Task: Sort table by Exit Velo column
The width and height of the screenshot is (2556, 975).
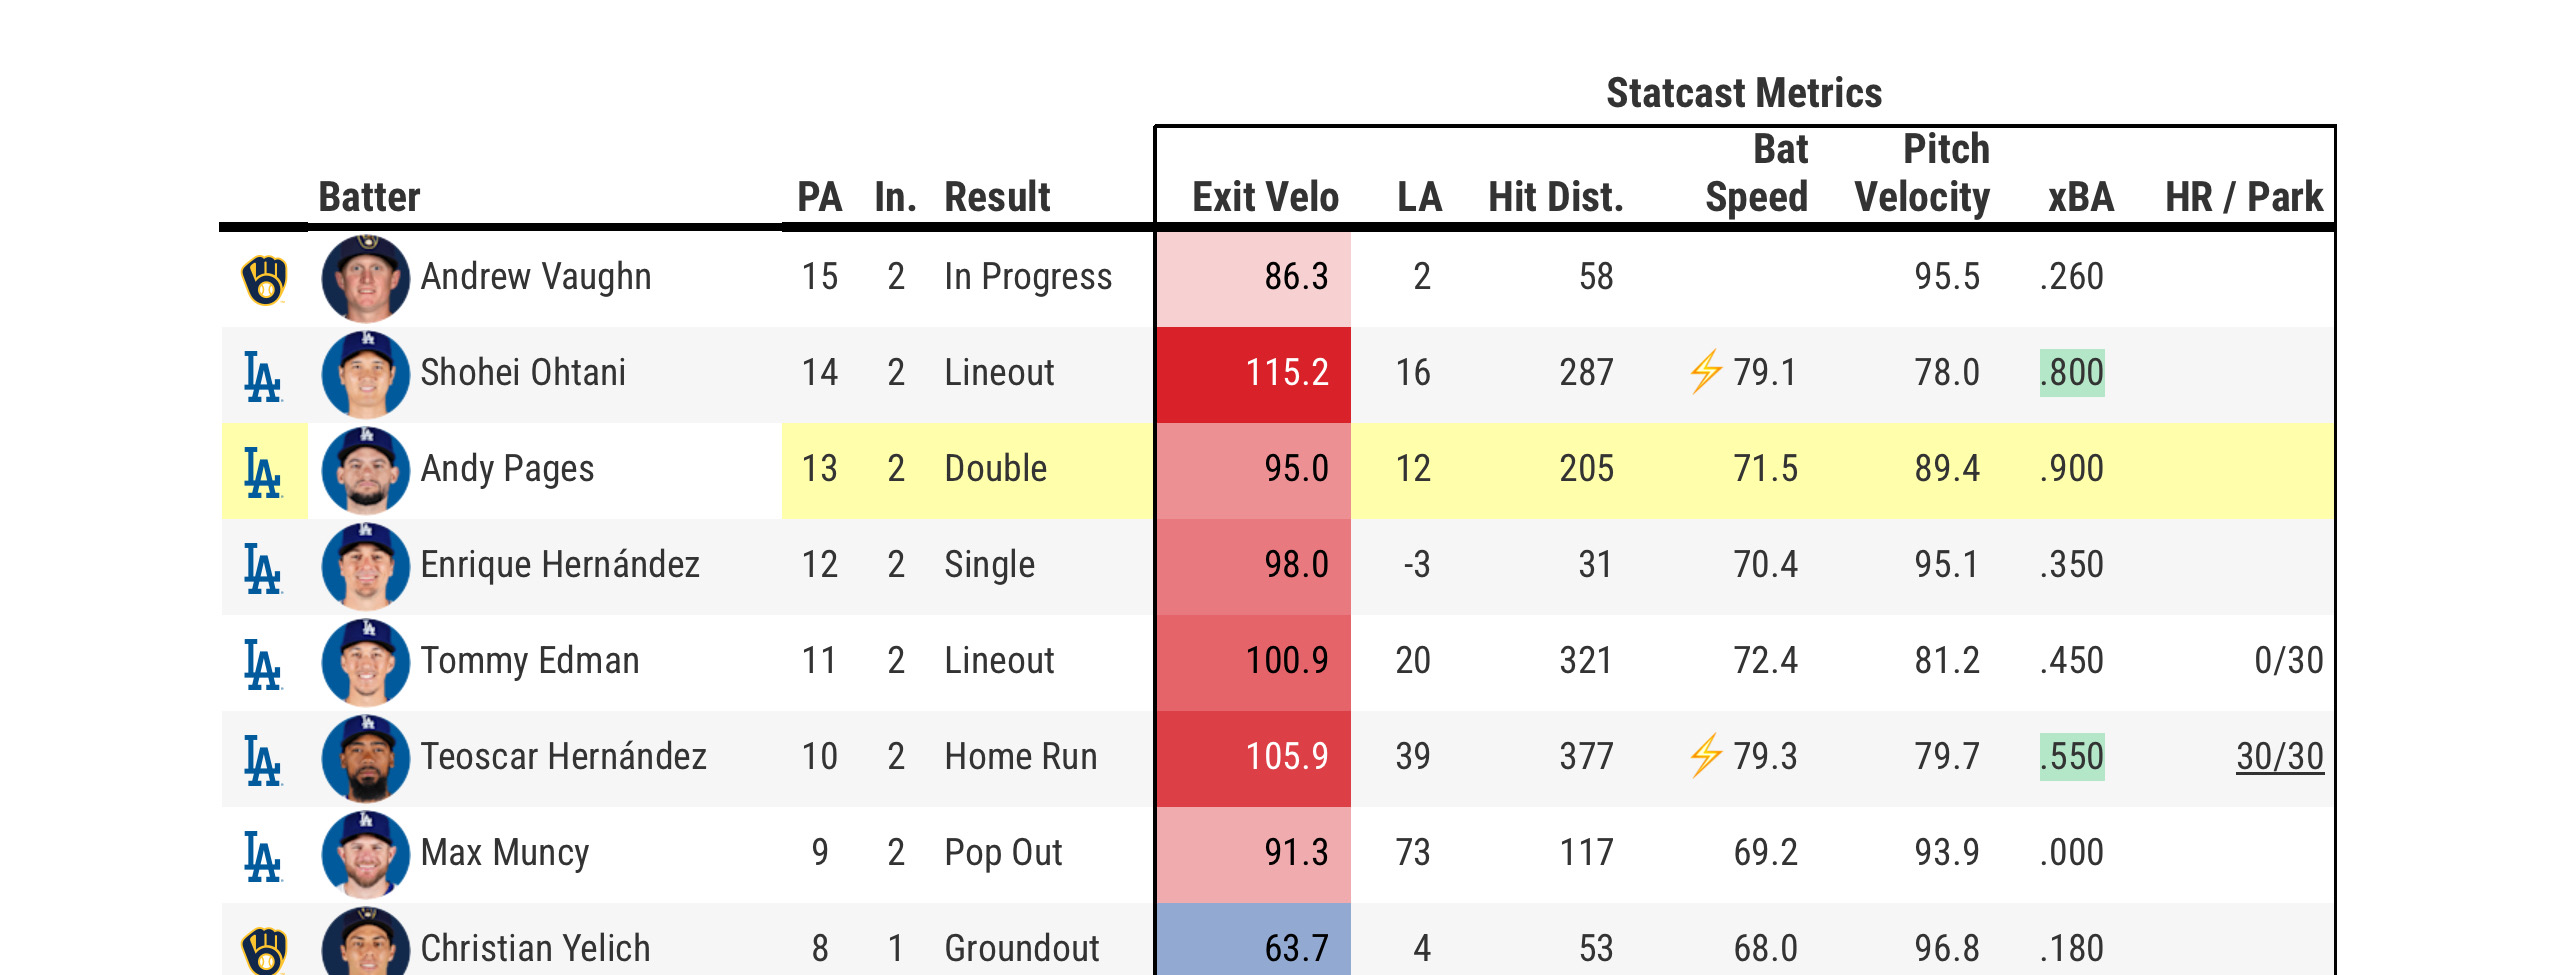Action: (1265, 197)
